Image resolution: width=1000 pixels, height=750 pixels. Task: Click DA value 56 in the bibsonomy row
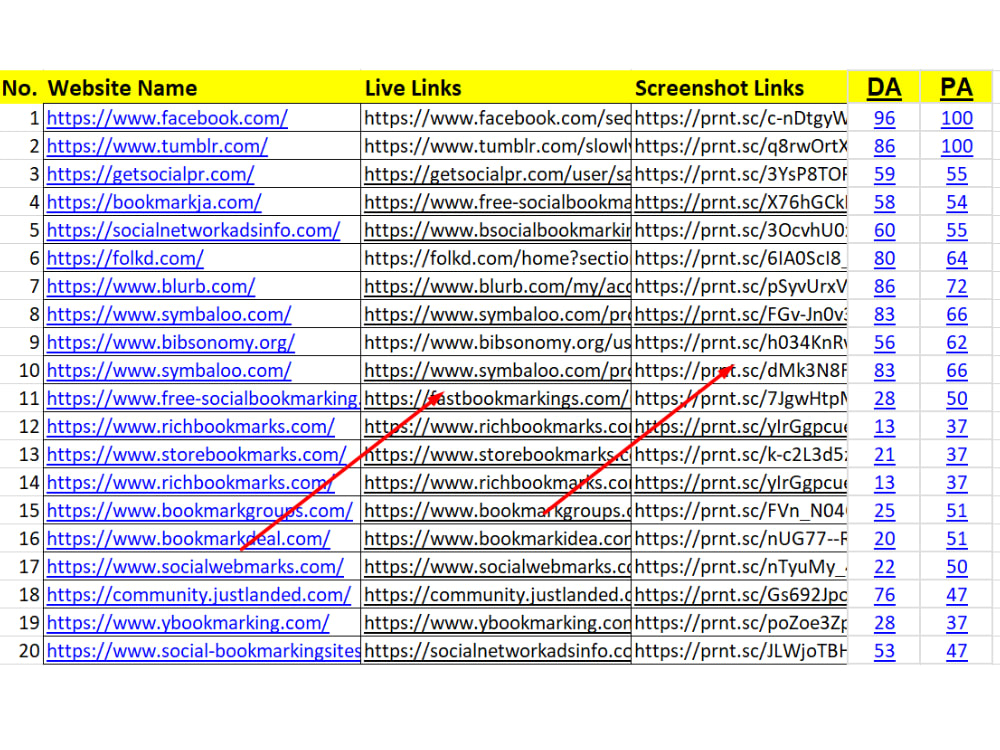(884, 342)
